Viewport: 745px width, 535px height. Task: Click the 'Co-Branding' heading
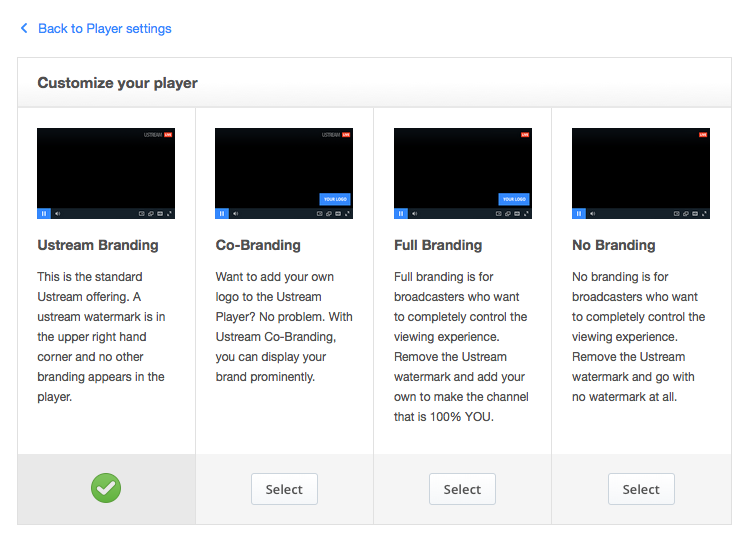(x=258, y=245)
